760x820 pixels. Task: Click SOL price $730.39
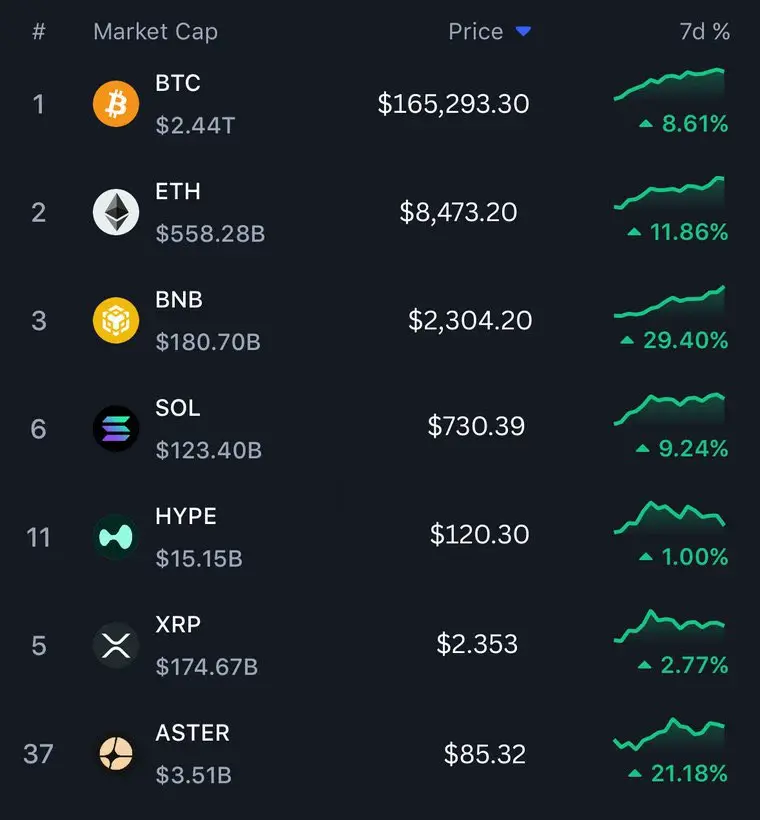[x=476, y=426]
